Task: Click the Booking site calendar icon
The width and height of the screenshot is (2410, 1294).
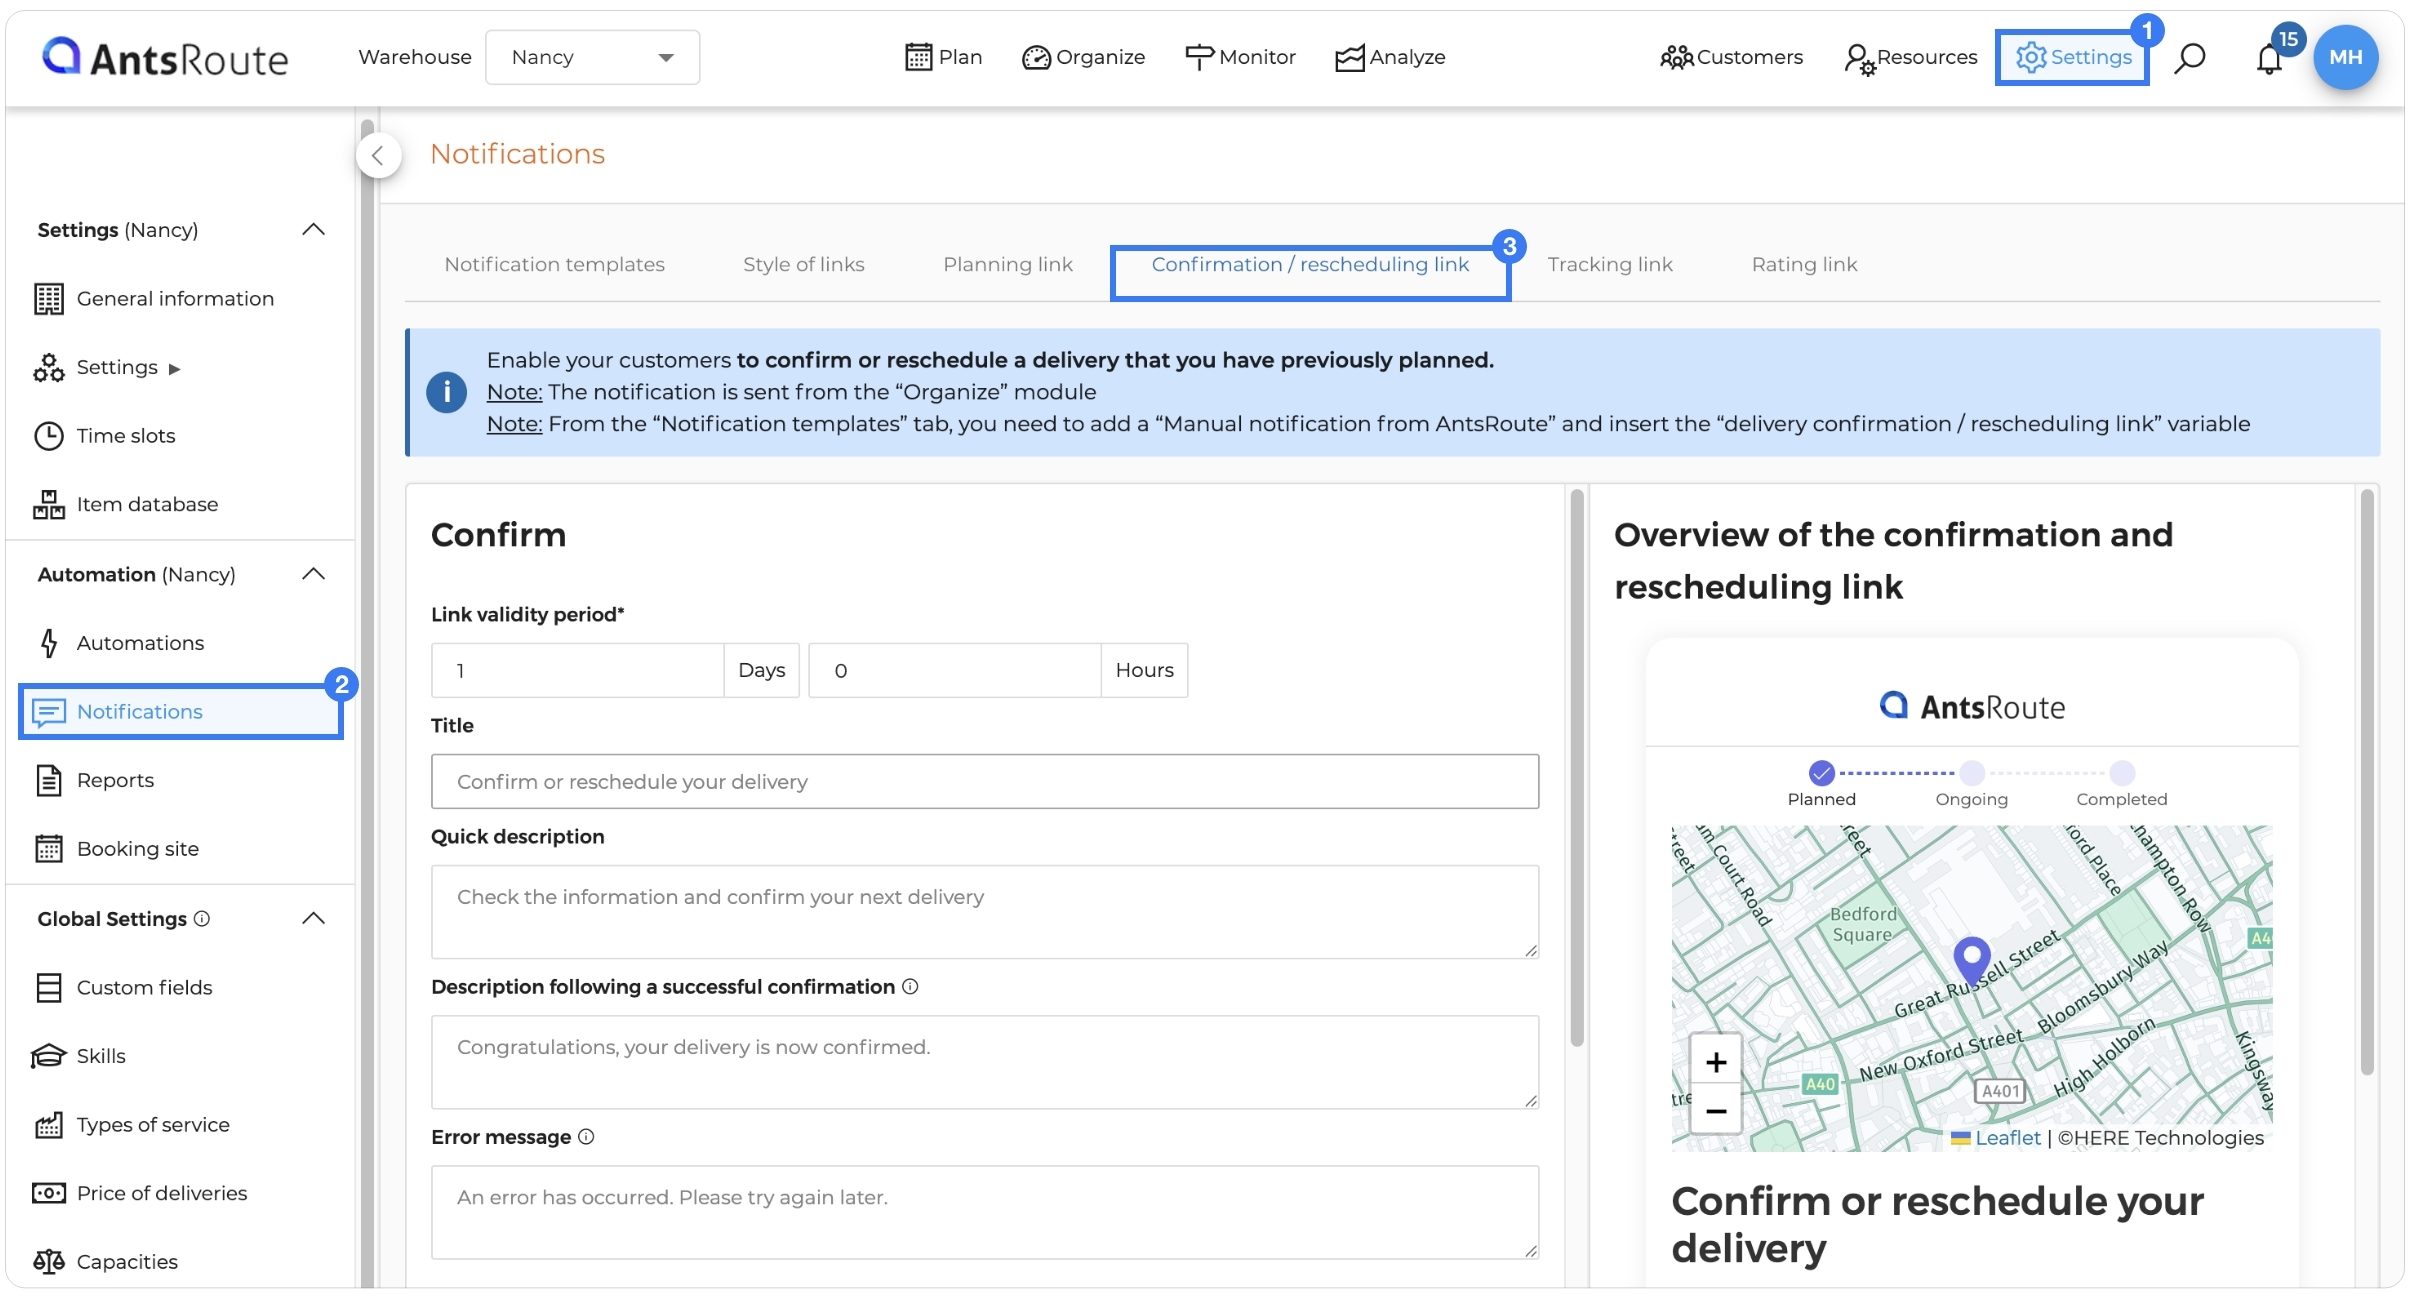Action: coord(48,848)
